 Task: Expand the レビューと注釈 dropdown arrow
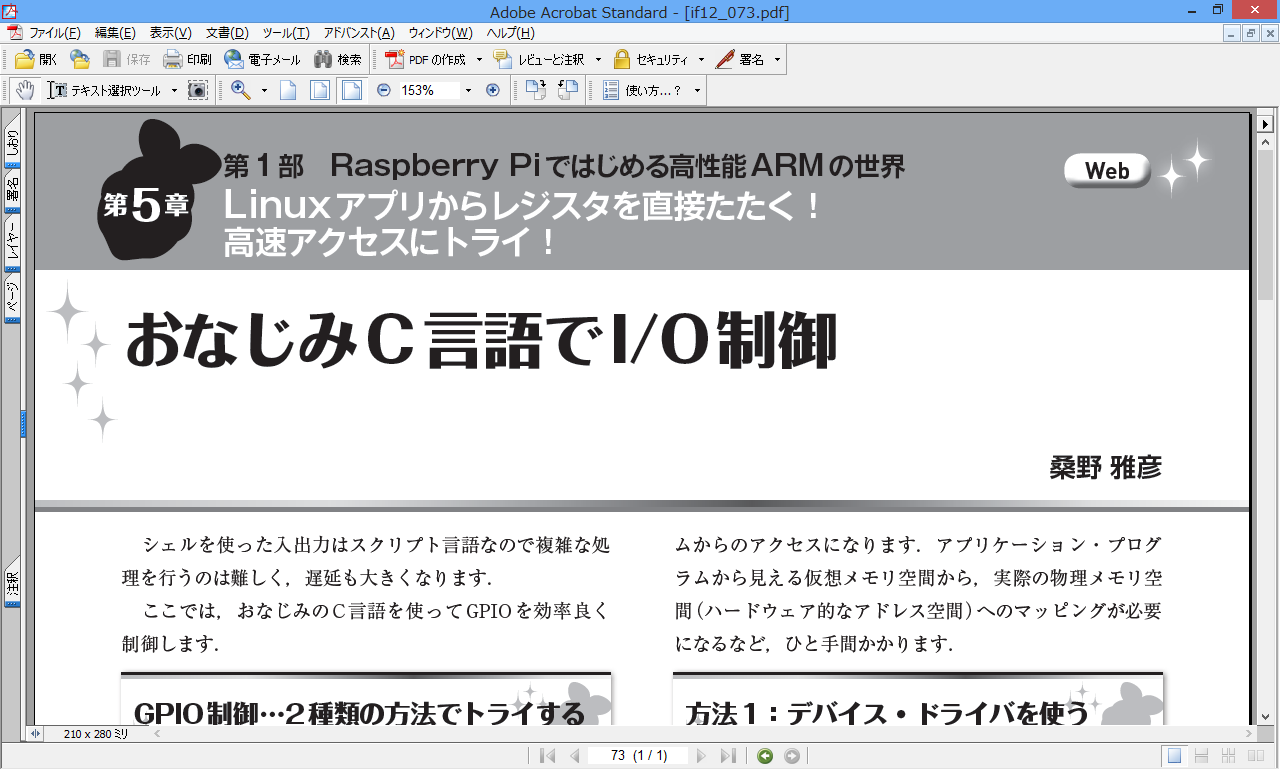coord(598,59)
